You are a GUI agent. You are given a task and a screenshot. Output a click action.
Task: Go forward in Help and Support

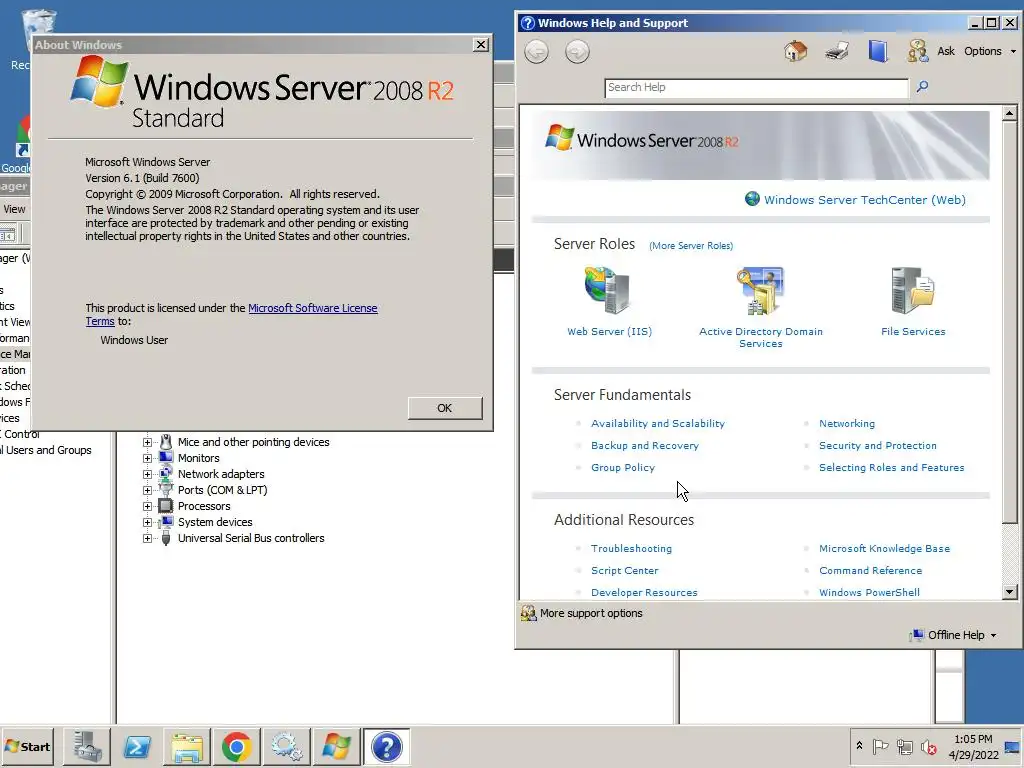(x=577, y=52)
